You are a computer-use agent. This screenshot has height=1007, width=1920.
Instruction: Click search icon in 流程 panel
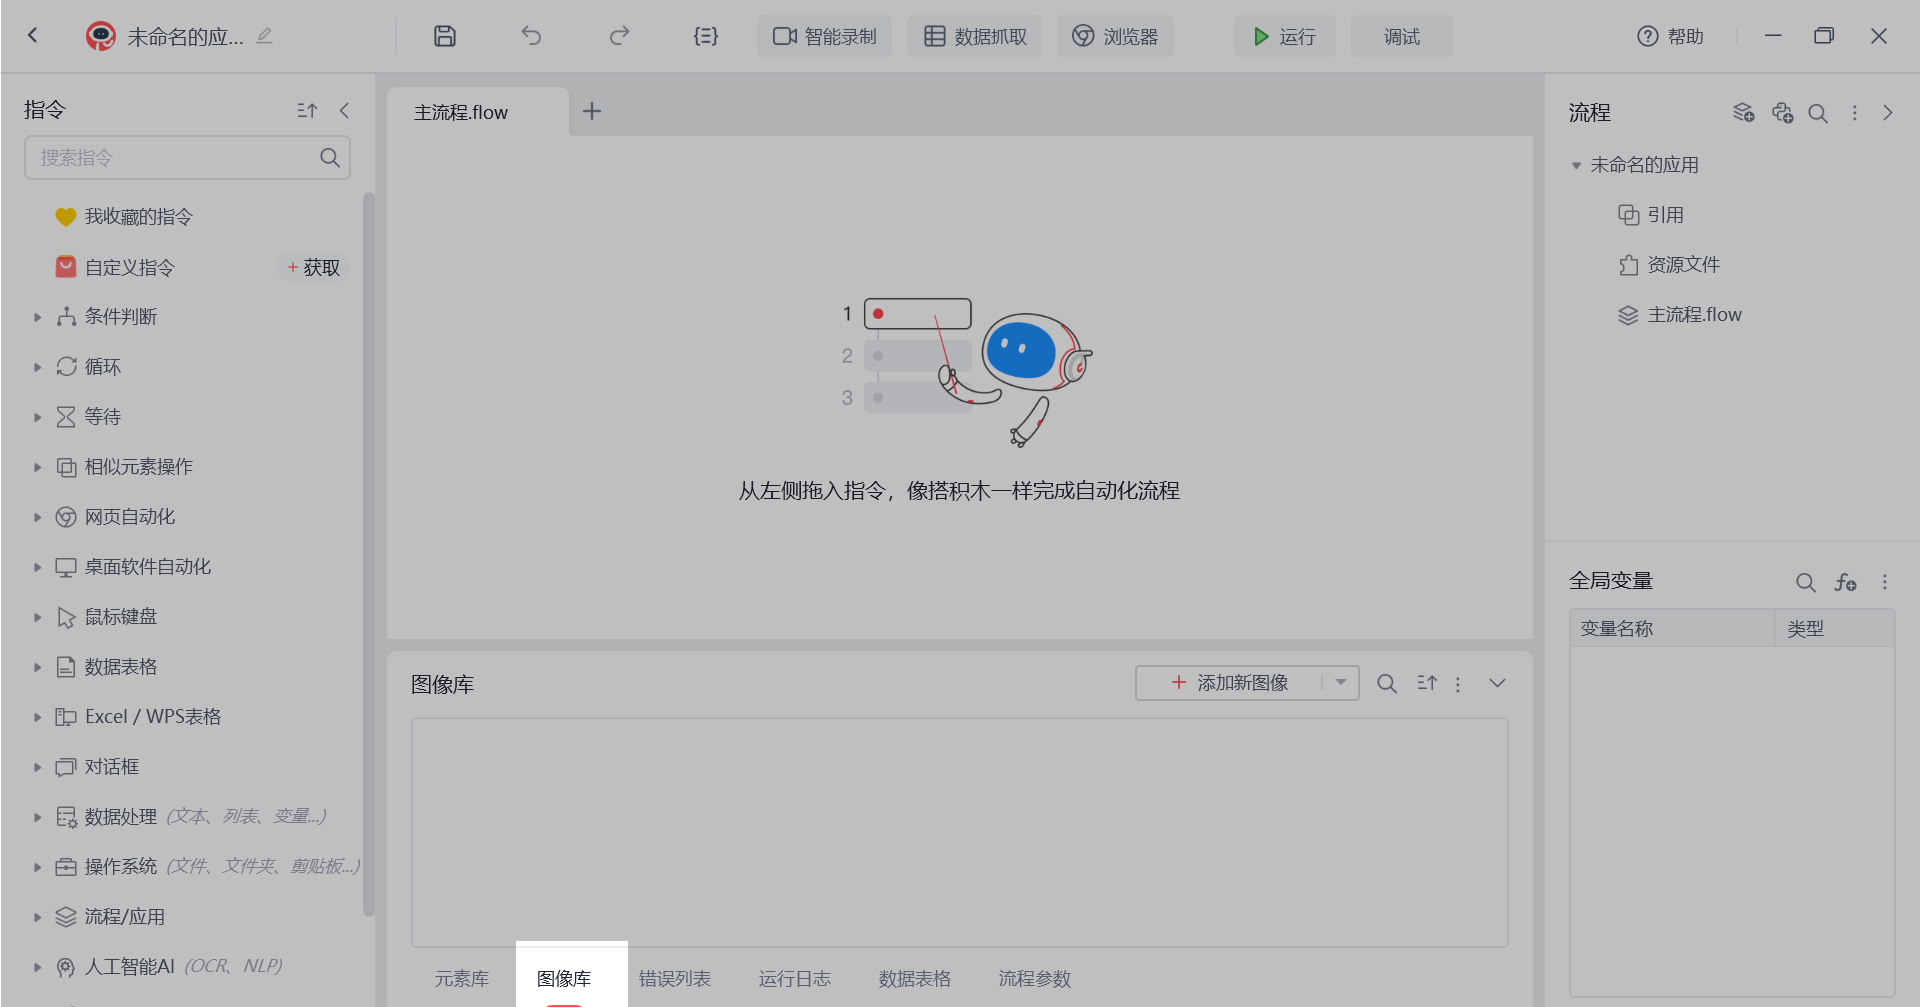[x=1818, y=113]
